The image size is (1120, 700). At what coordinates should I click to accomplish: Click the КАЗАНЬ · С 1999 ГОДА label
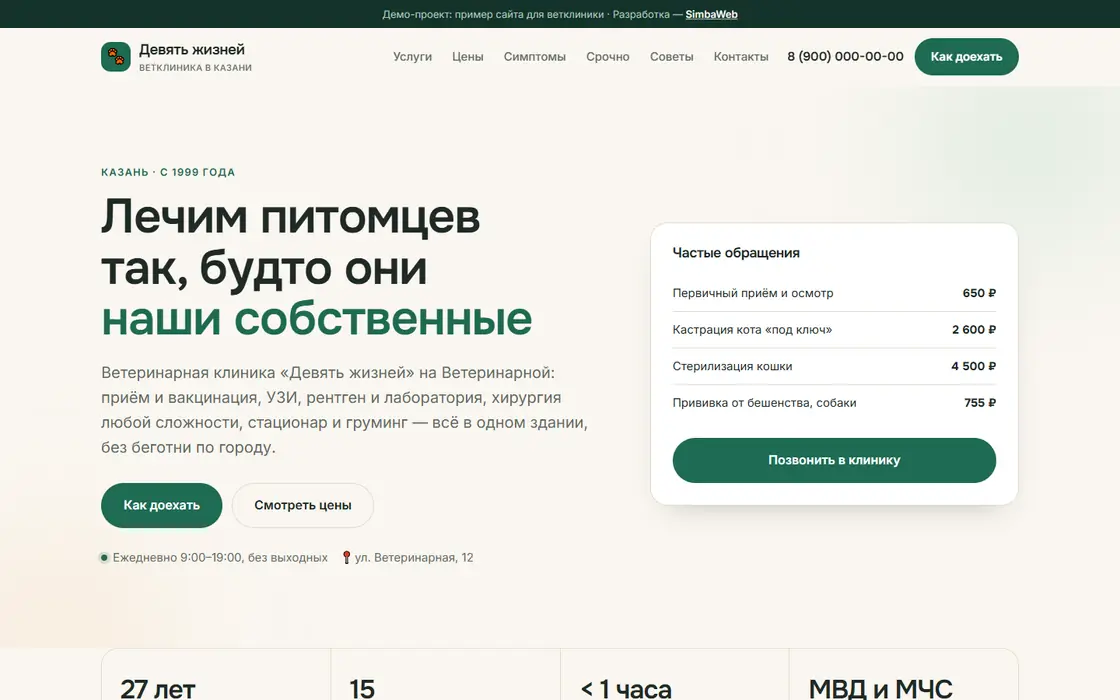pos(168,172)
